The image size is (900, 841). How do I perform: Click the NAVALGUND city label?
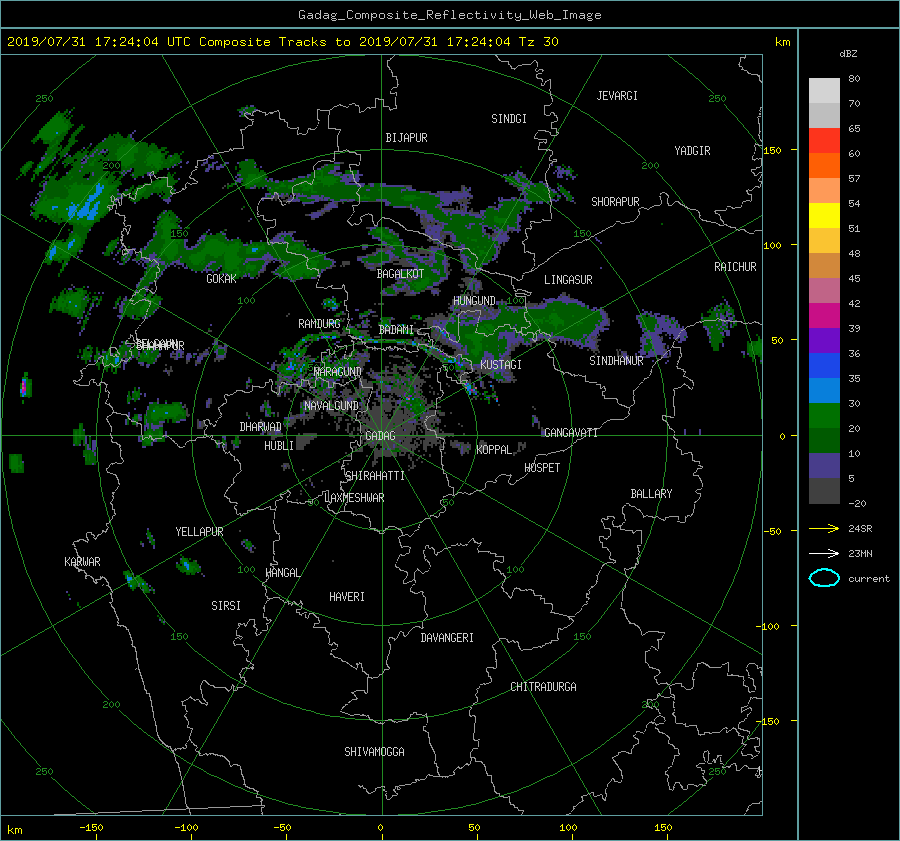[331, 406]
